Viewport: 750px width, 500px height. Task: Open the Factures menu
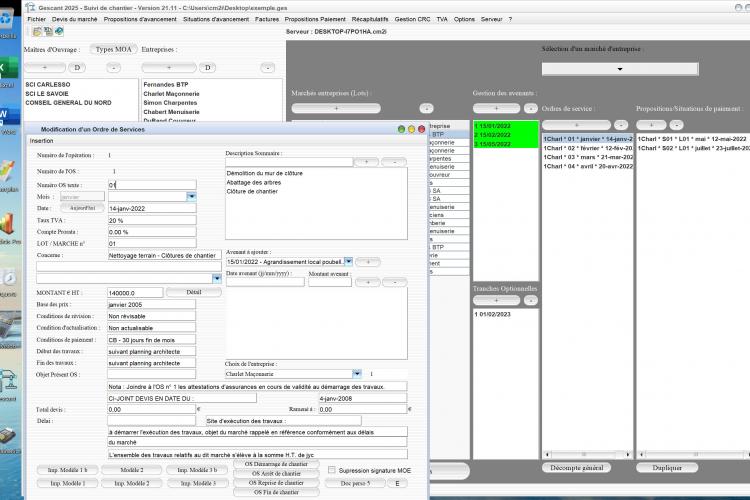click(x=267, y=19)
